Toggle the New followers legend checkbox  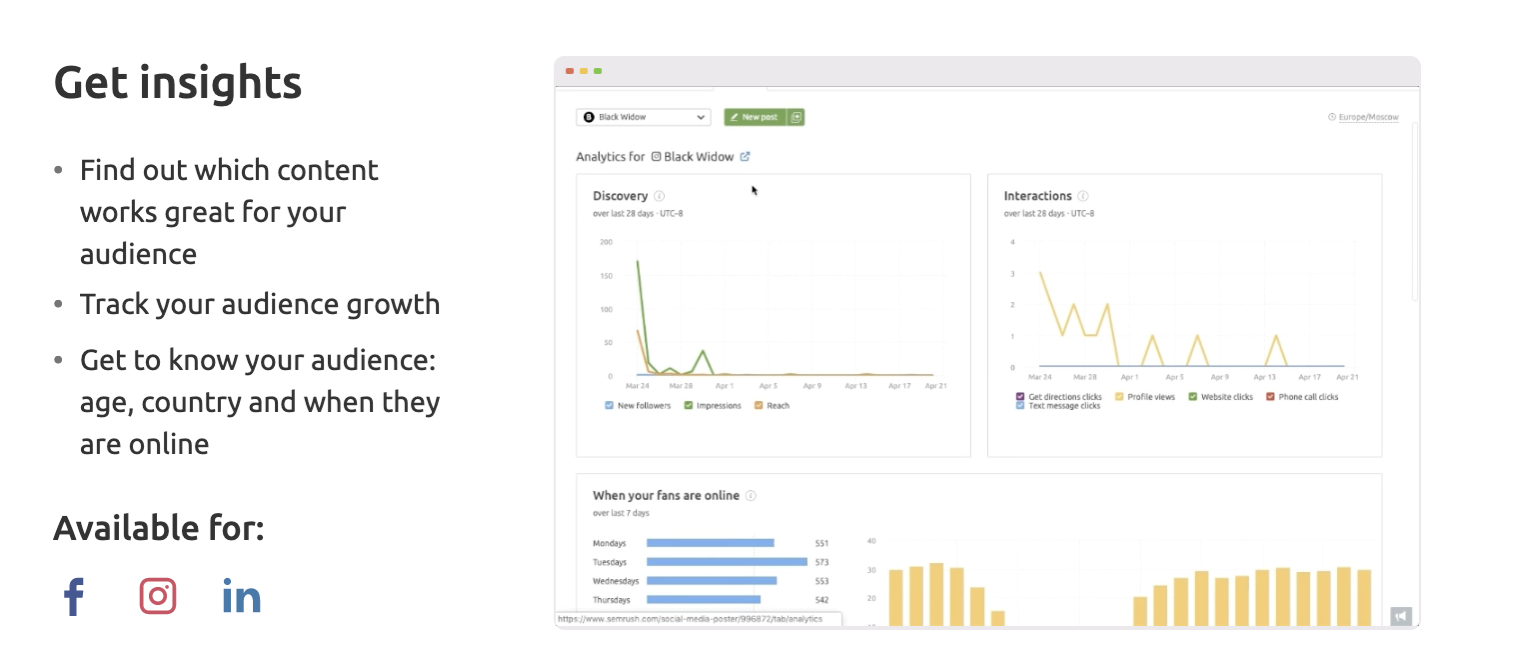[609, 405]
